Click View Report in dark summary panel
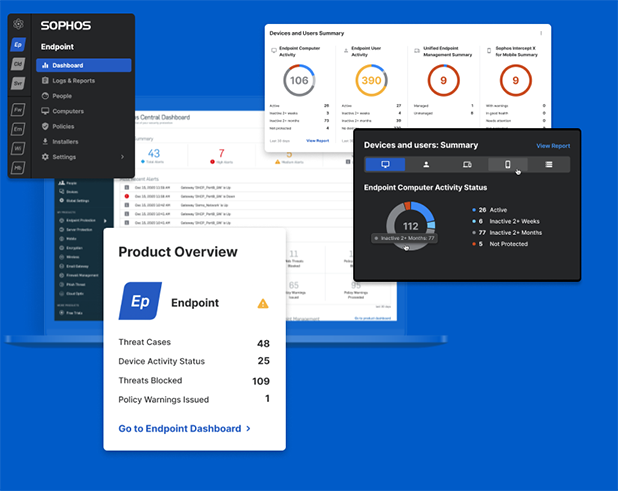The width and height of the screenshot is (618, 491). tap(553, 146)
